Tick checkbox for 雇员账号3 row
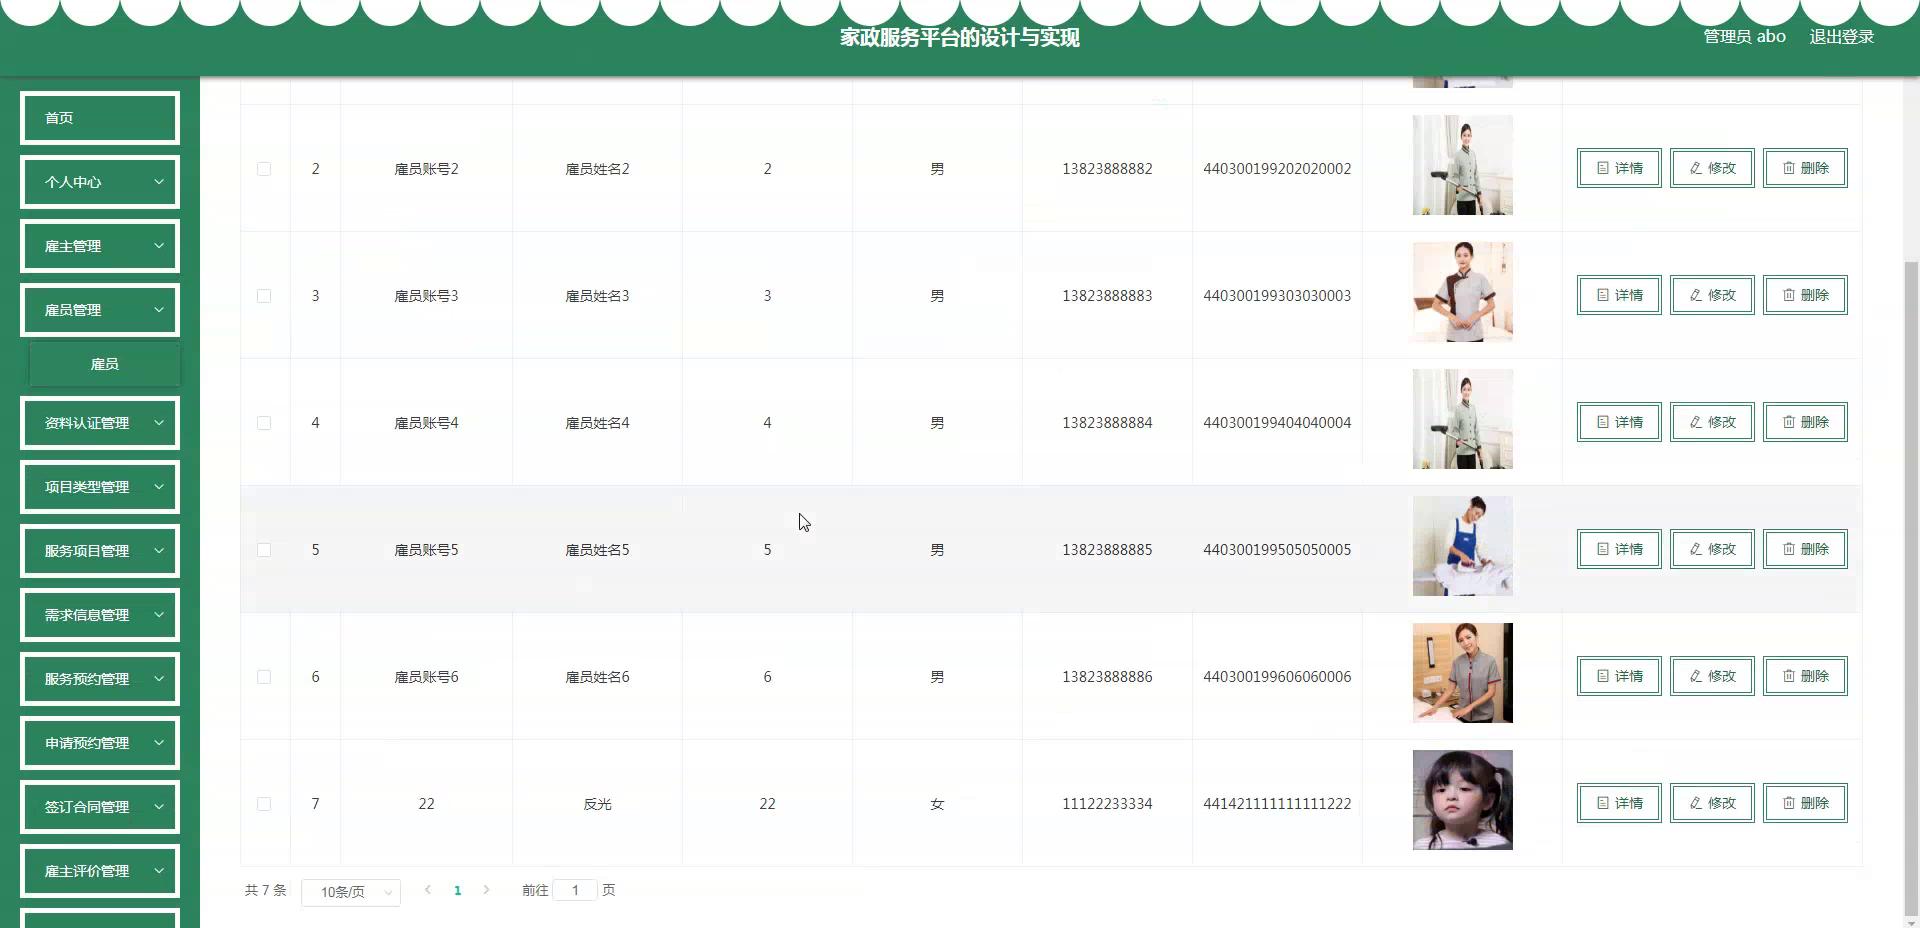 pos(264,296)
